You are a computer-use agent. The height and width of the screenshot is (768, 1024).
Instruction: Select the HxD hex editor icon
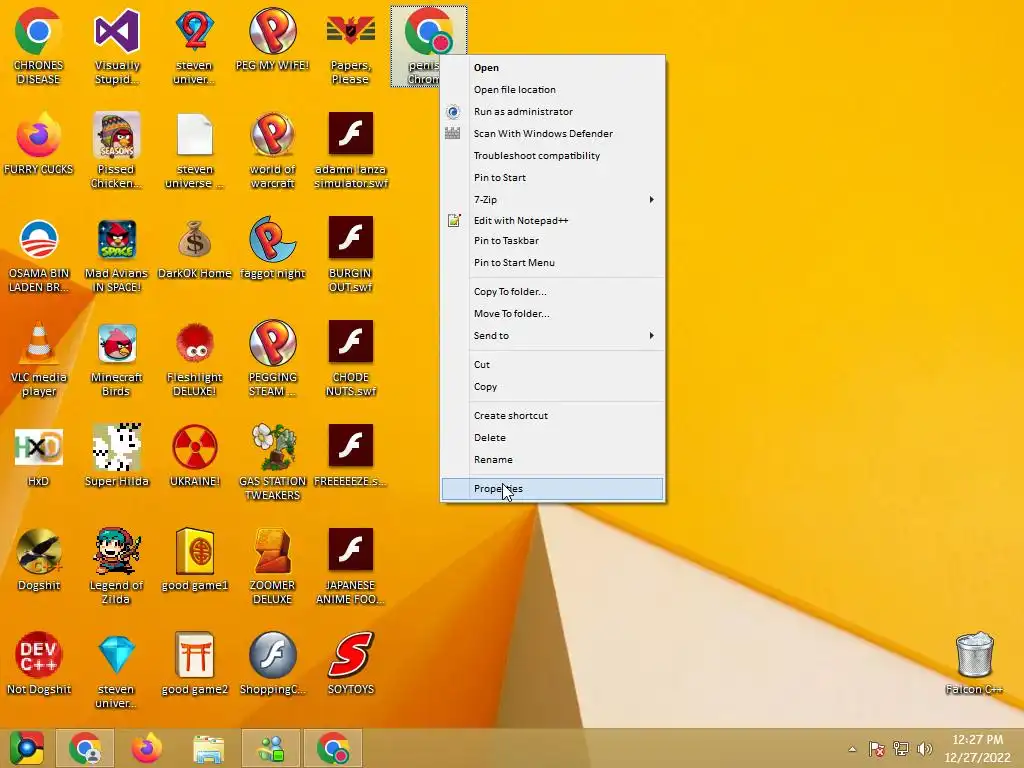39,457
